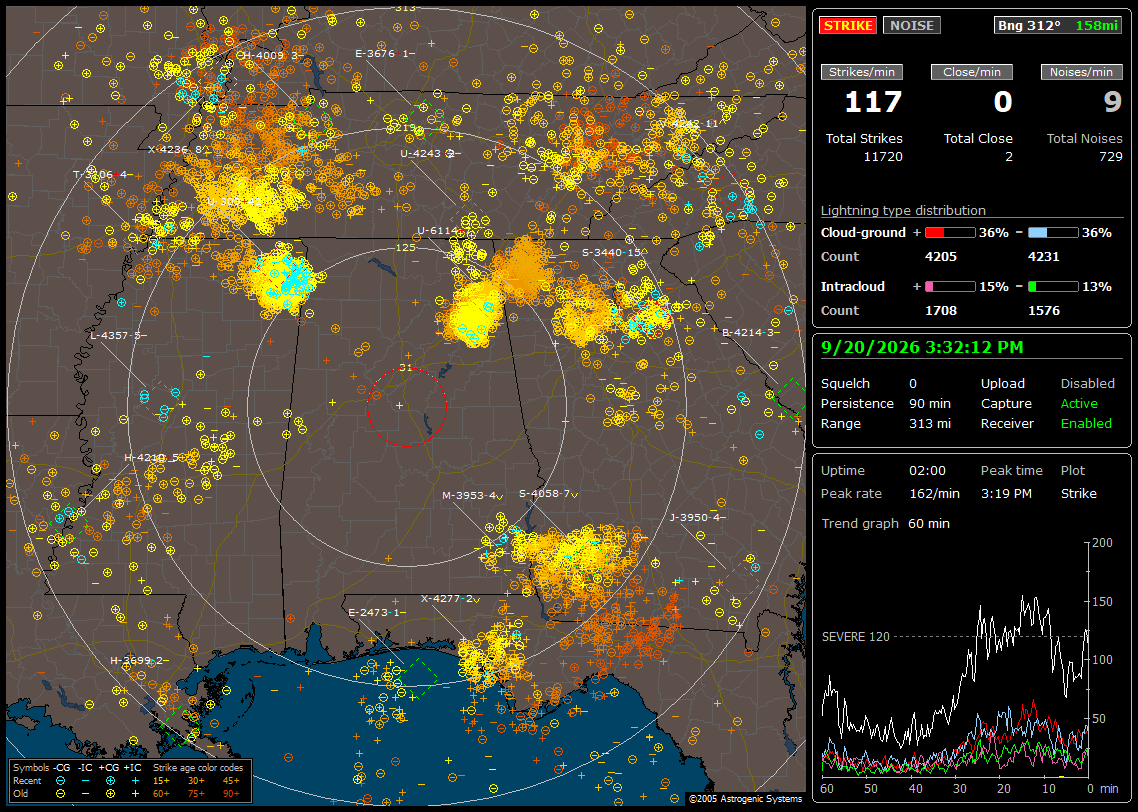This screenshot has width=1138, height=812.
Task: Click the red positive cloud-ground percentage bar
Action: (x=950, y=233)
